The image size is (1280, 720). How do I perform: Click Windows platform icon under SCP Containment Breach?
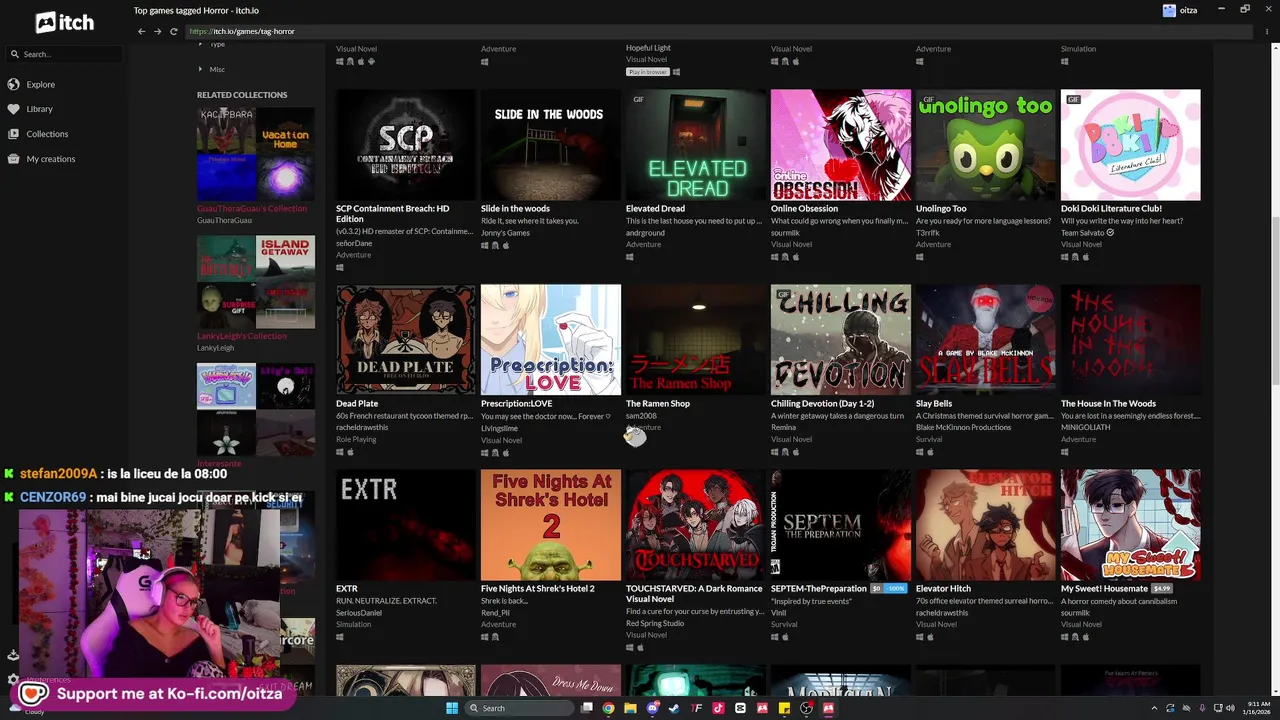tap(340, 267)
